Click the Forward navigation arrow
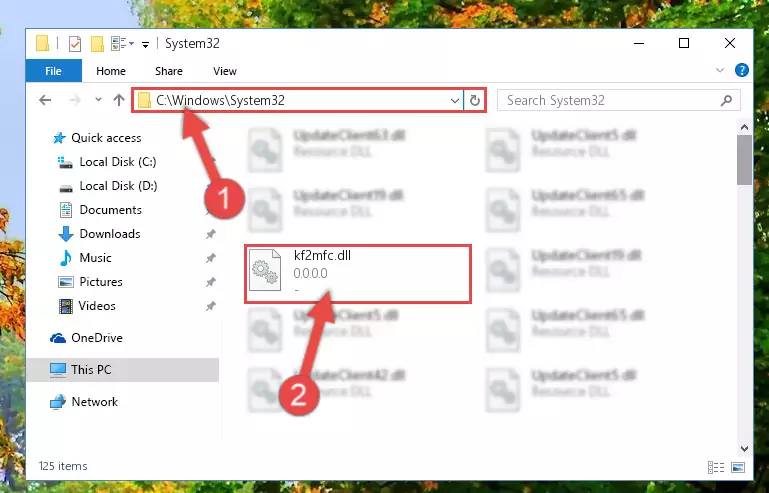Image resolution: width=769 pixels, height=493 pixels. click(75, 100)
